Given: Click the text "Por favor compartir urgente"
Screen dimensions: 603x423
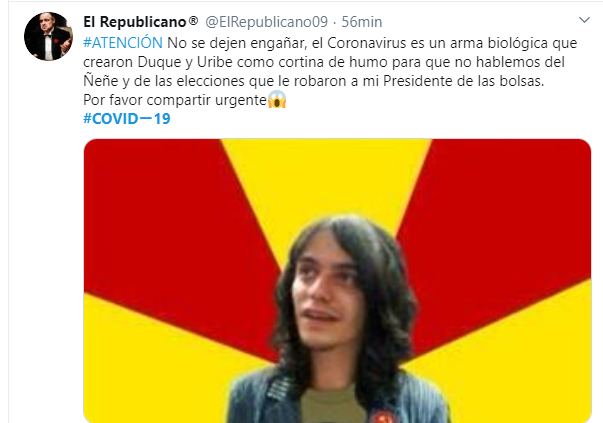Looking at the screenshot, I should pos(175,100).
